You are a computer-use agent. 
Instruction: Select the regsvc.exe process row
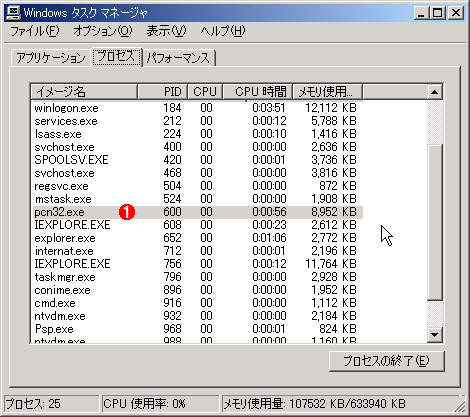tap(197, 186)
